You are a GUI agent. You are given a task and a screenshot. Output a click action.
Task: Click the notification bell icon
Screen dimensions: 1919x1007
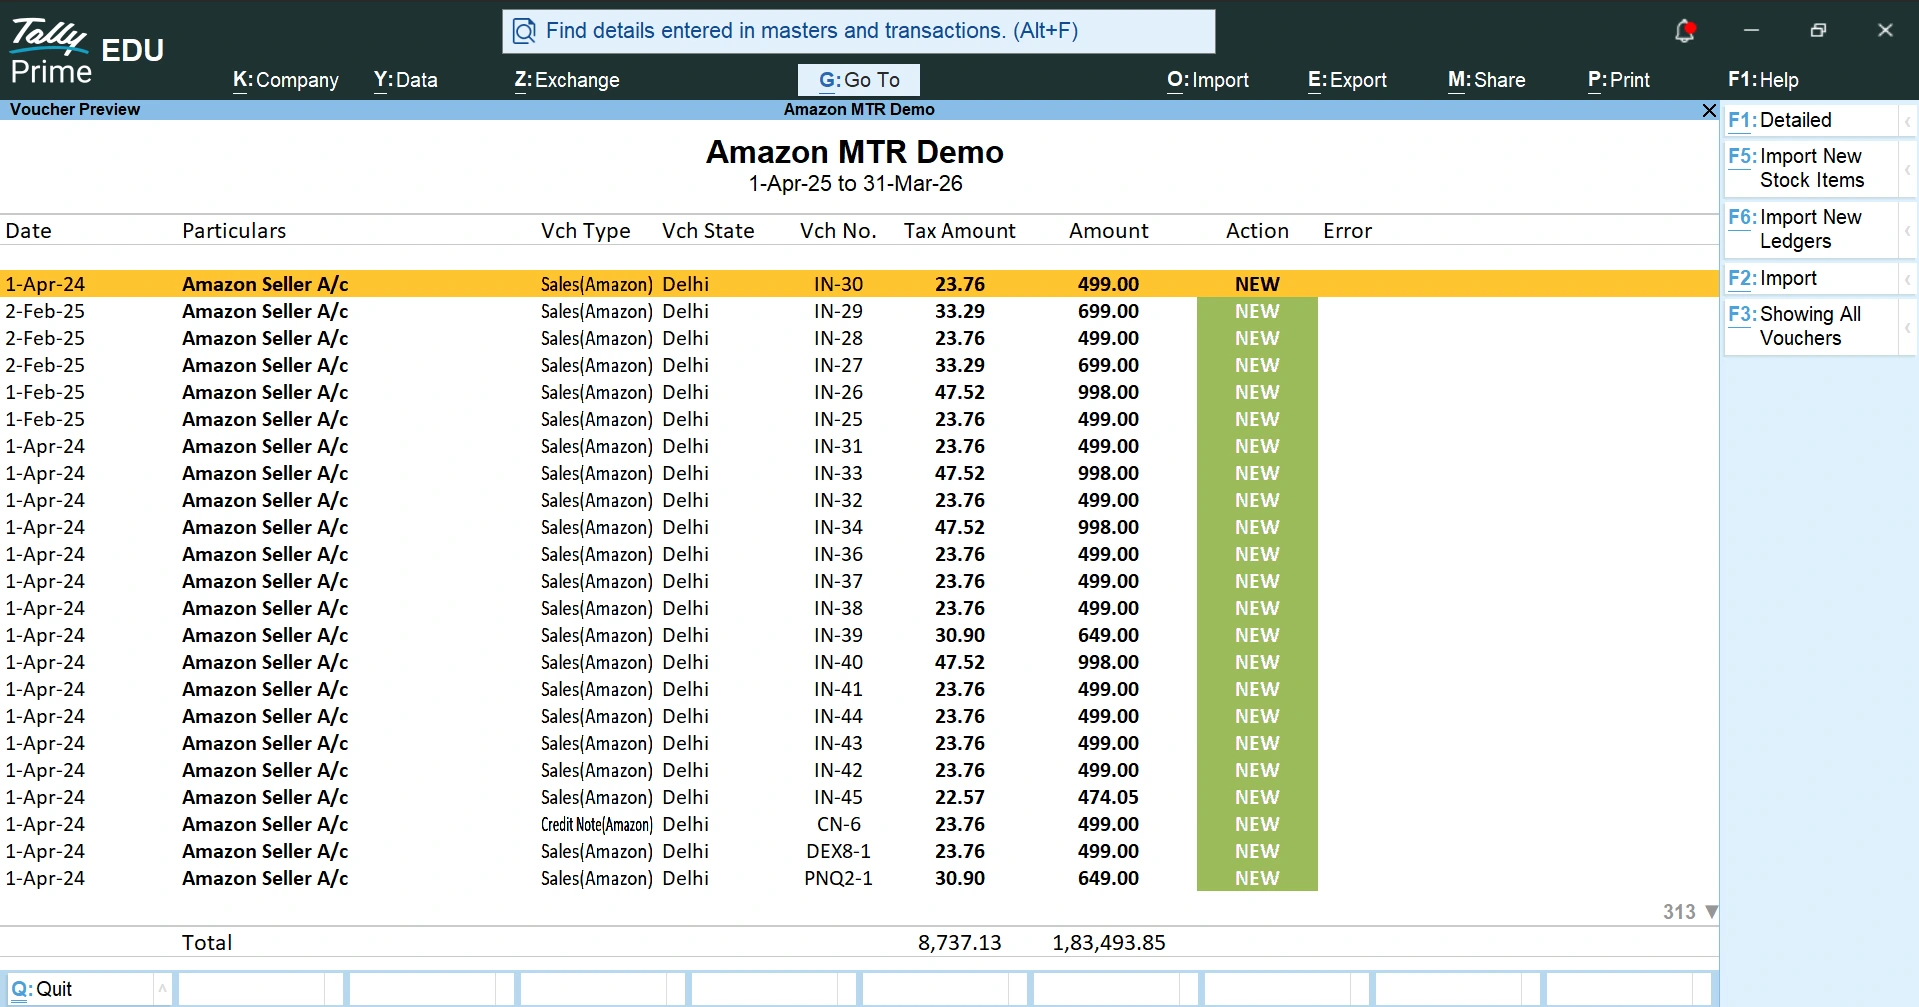tap(1685, 30)
